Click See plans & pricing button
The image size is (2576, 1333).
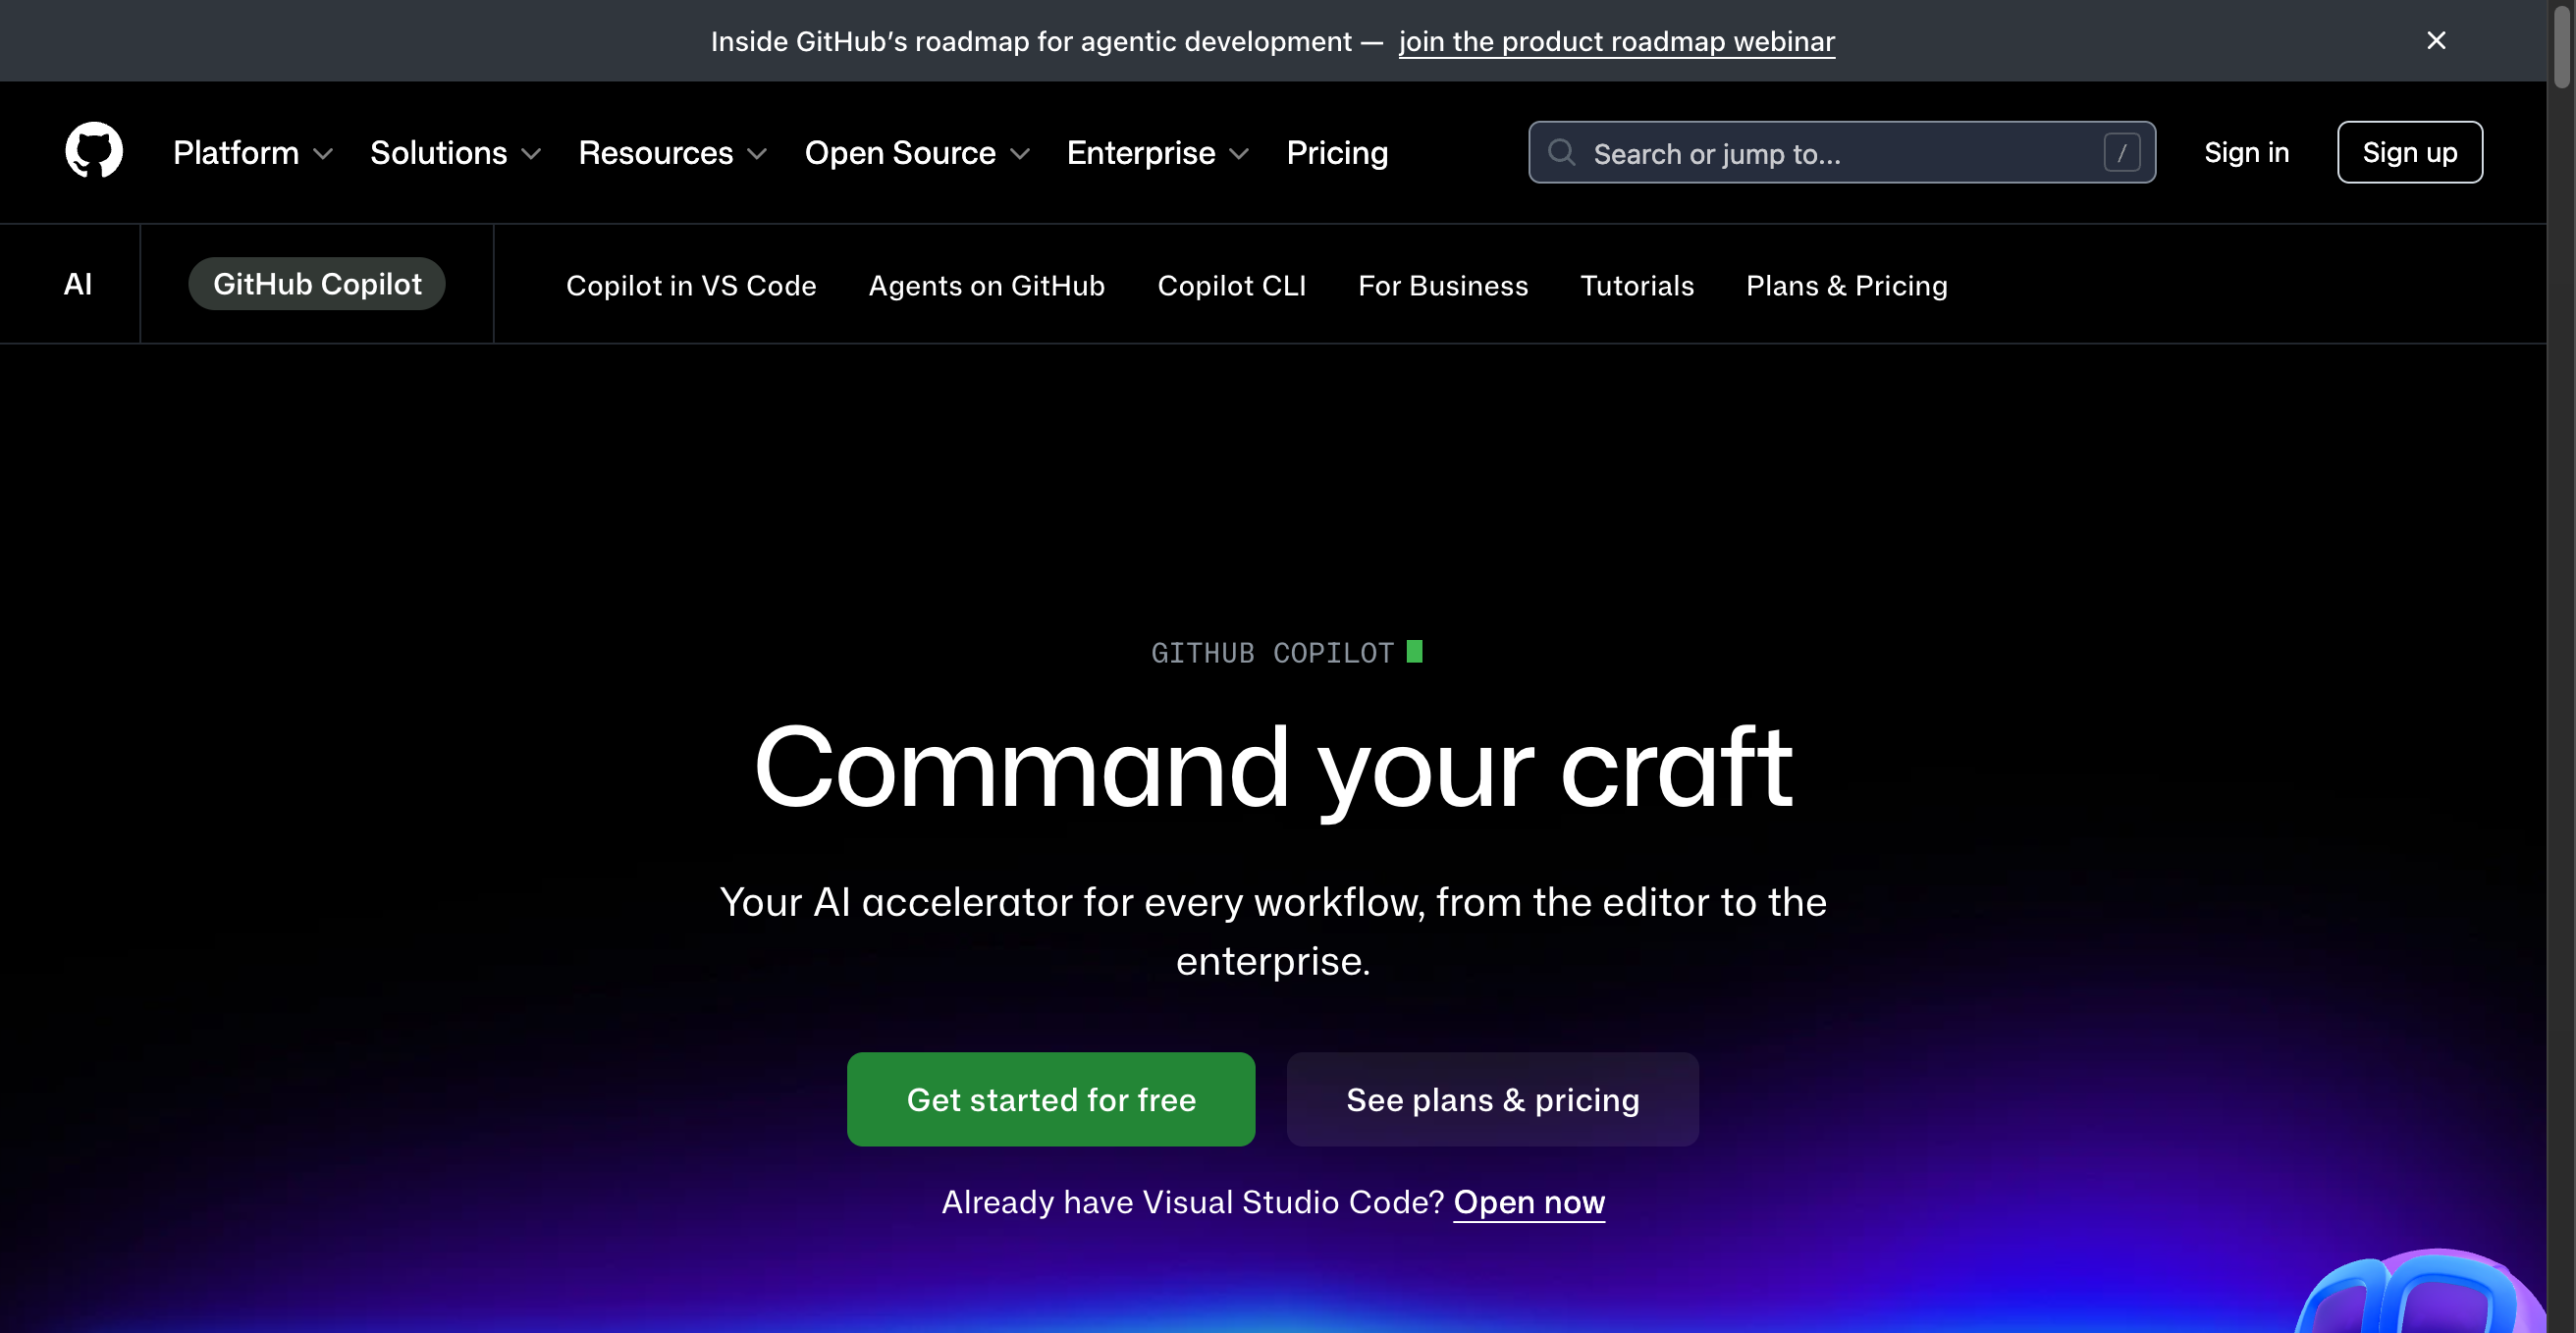click(1492, 1099)
